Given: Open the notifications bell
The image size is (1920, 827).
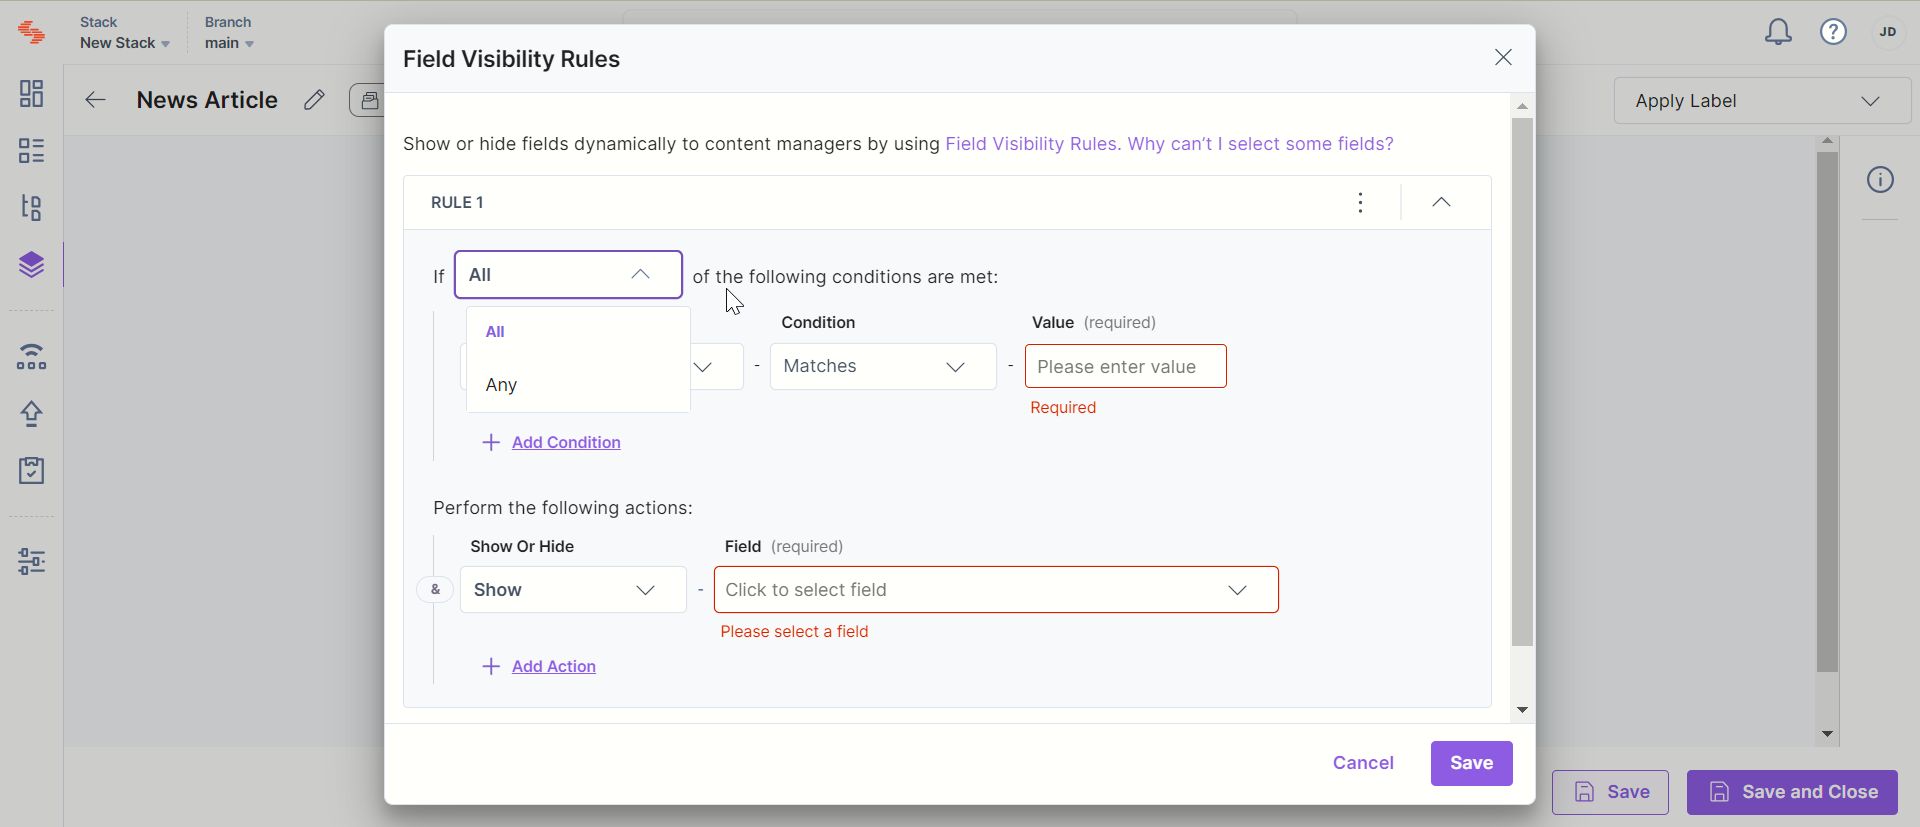Looking at the screenshot, I should click(1778, 32).
